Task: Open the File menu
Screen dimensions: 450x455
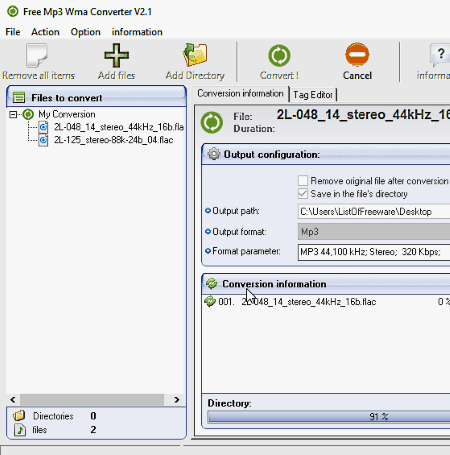Action: tap(13, 32)
